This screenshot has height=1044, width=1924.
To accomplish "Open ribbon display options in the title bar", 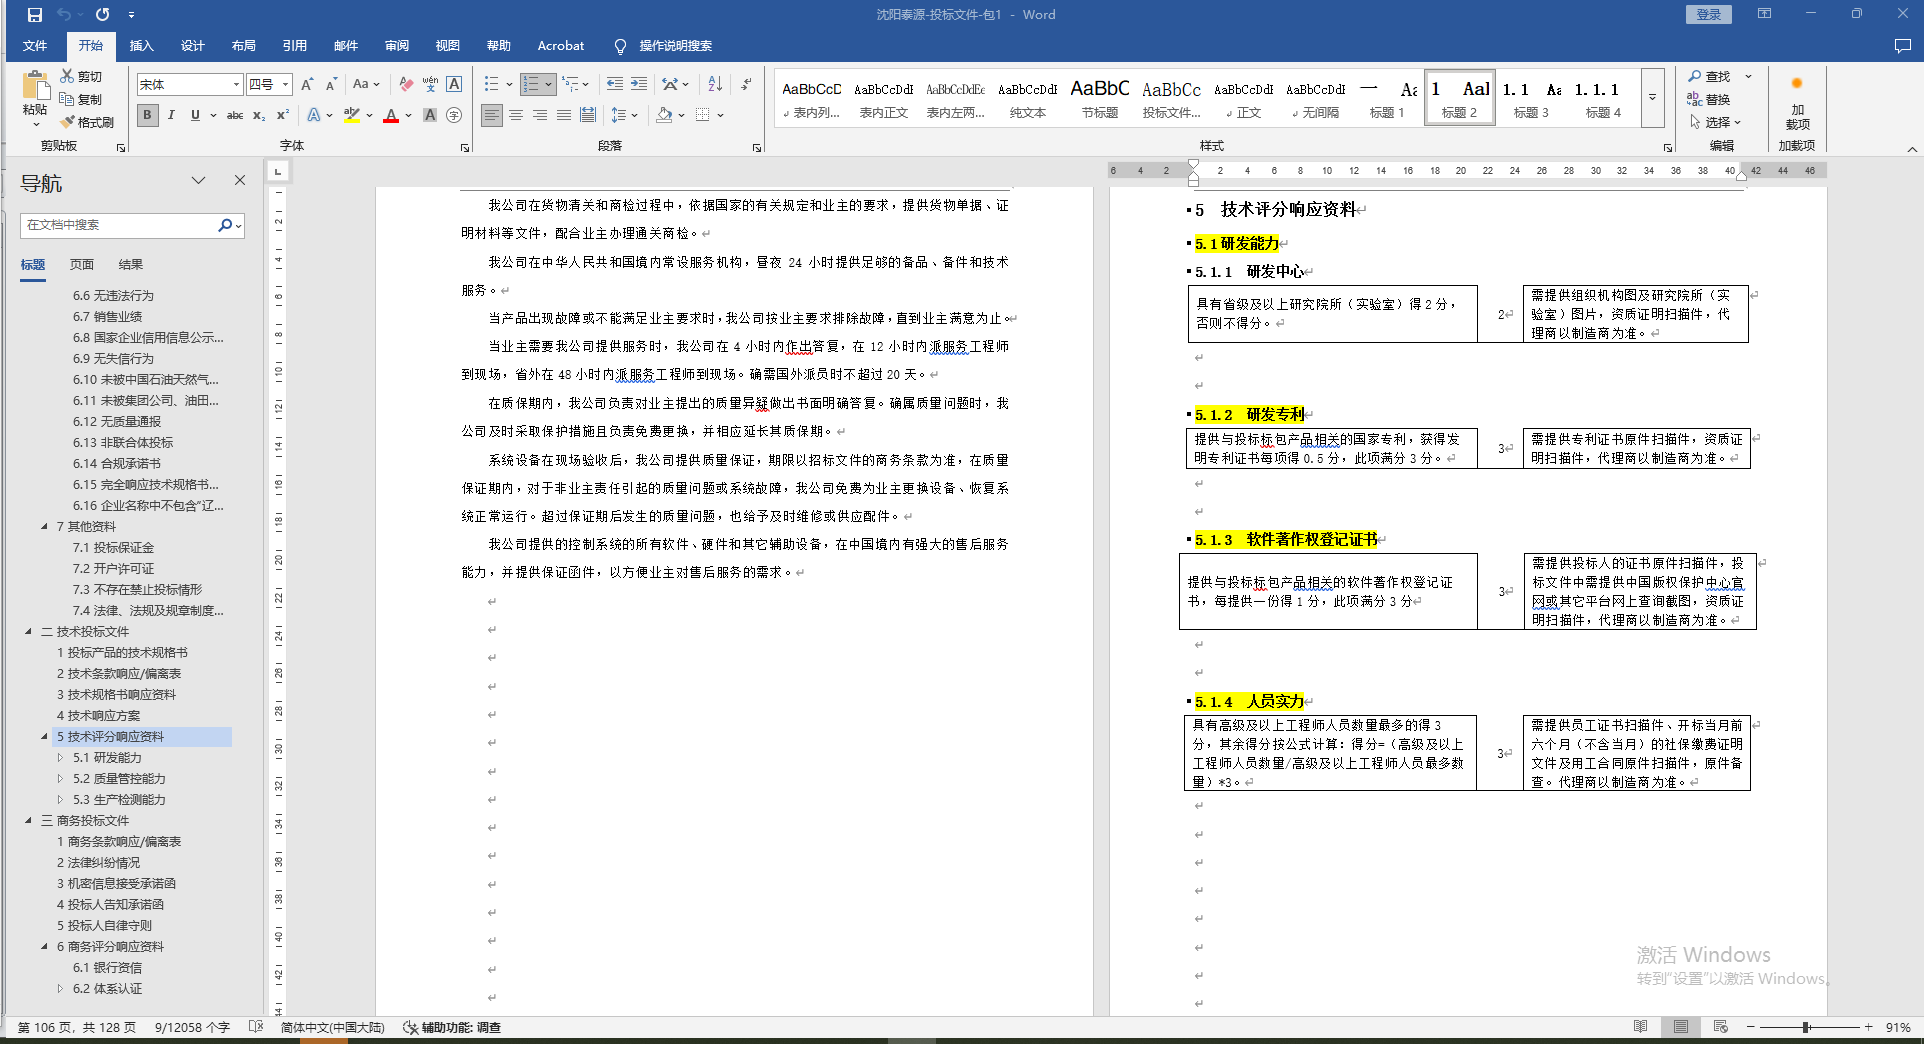I will (1764, 14).
